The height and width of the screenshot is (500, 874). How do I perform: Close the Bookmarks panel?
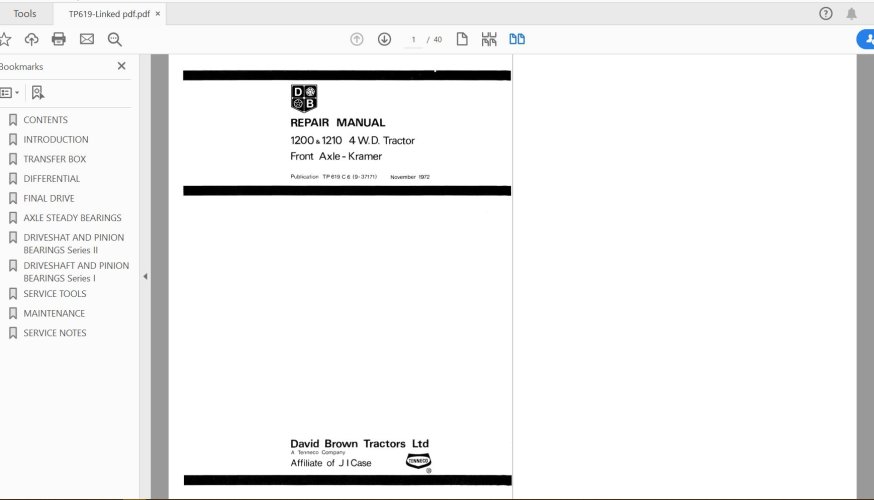(122, 66)
